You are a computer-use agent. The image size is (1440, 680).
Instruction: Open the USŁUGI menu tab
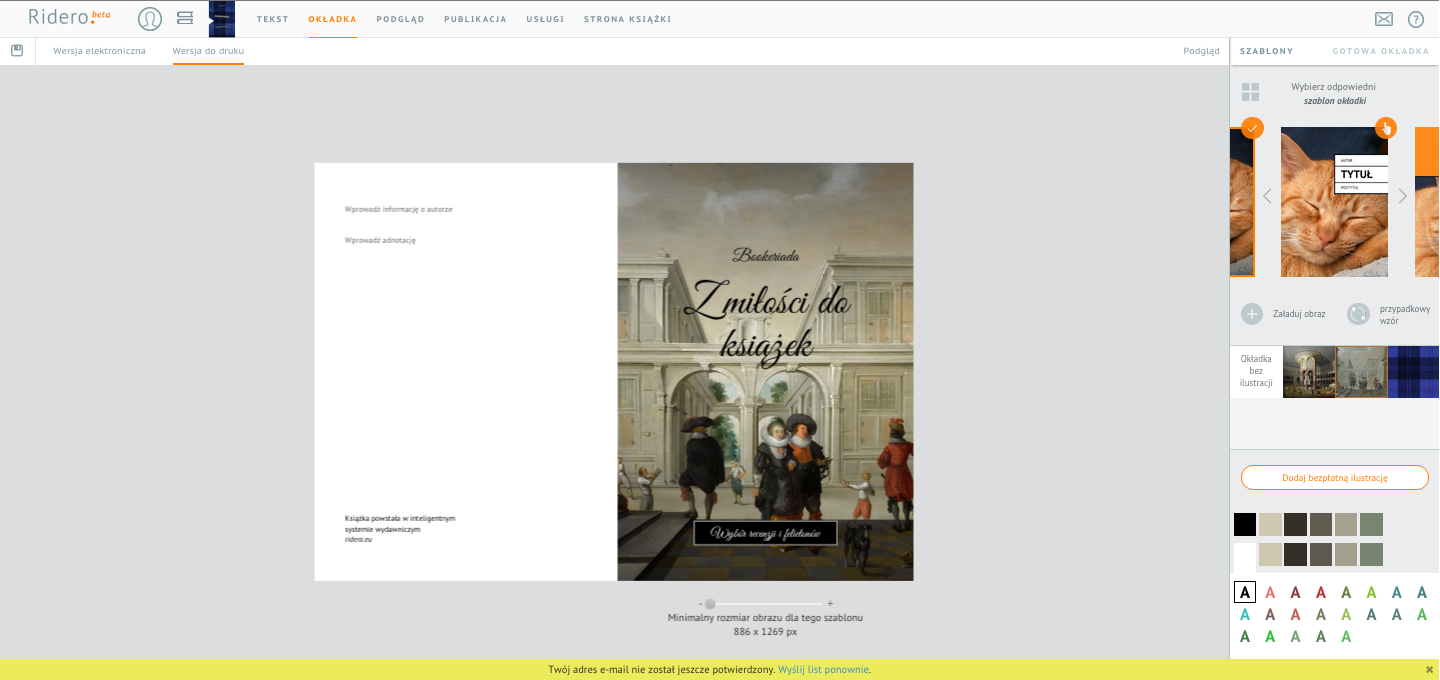545,19
